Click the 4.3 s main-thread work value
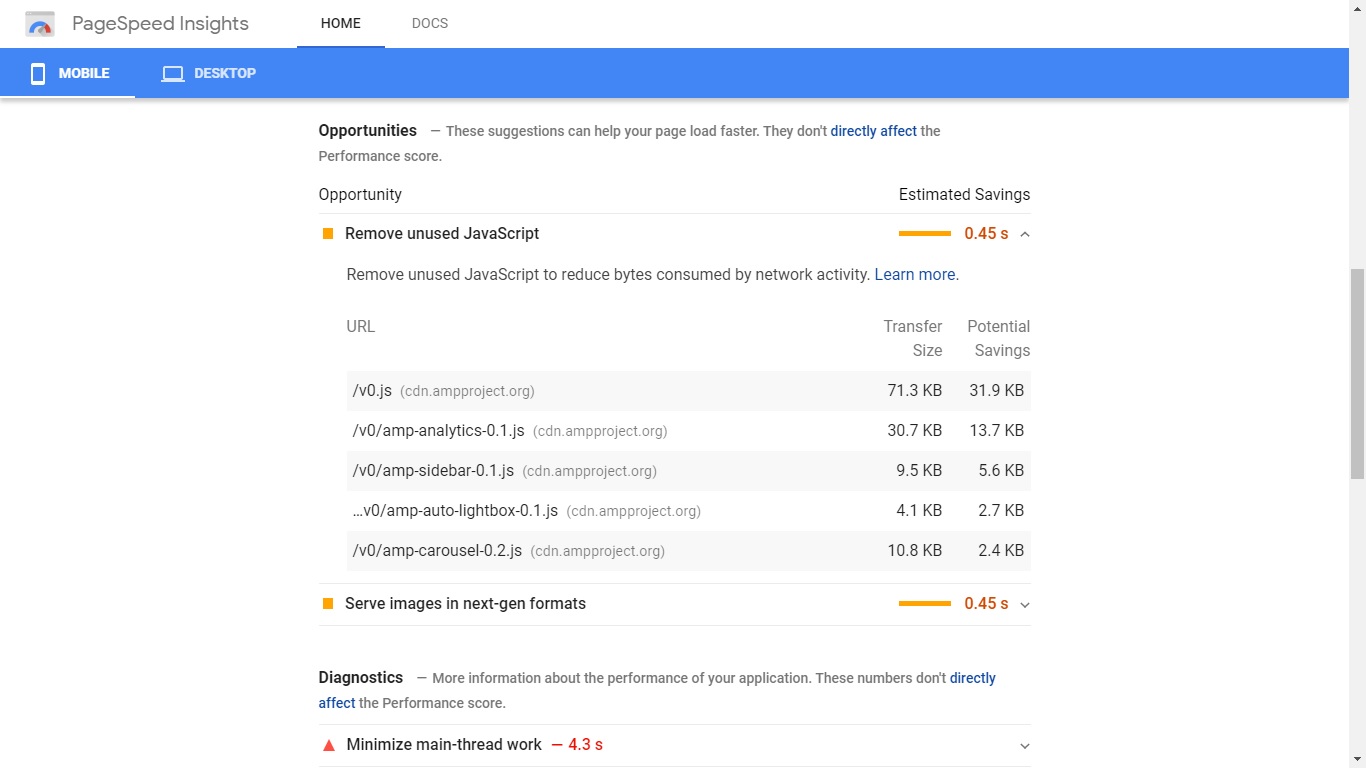 [x=585, y=744]
